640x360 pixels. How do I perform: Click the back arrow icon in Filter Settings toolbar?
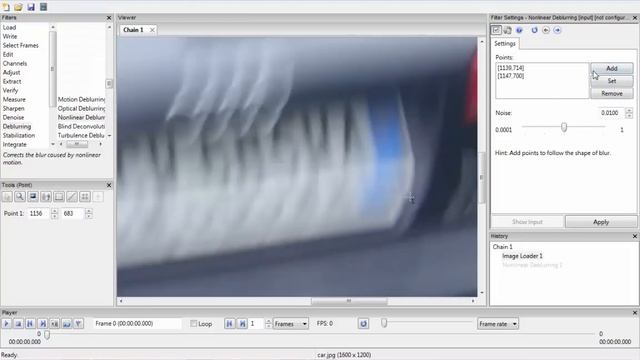(546, 30)
